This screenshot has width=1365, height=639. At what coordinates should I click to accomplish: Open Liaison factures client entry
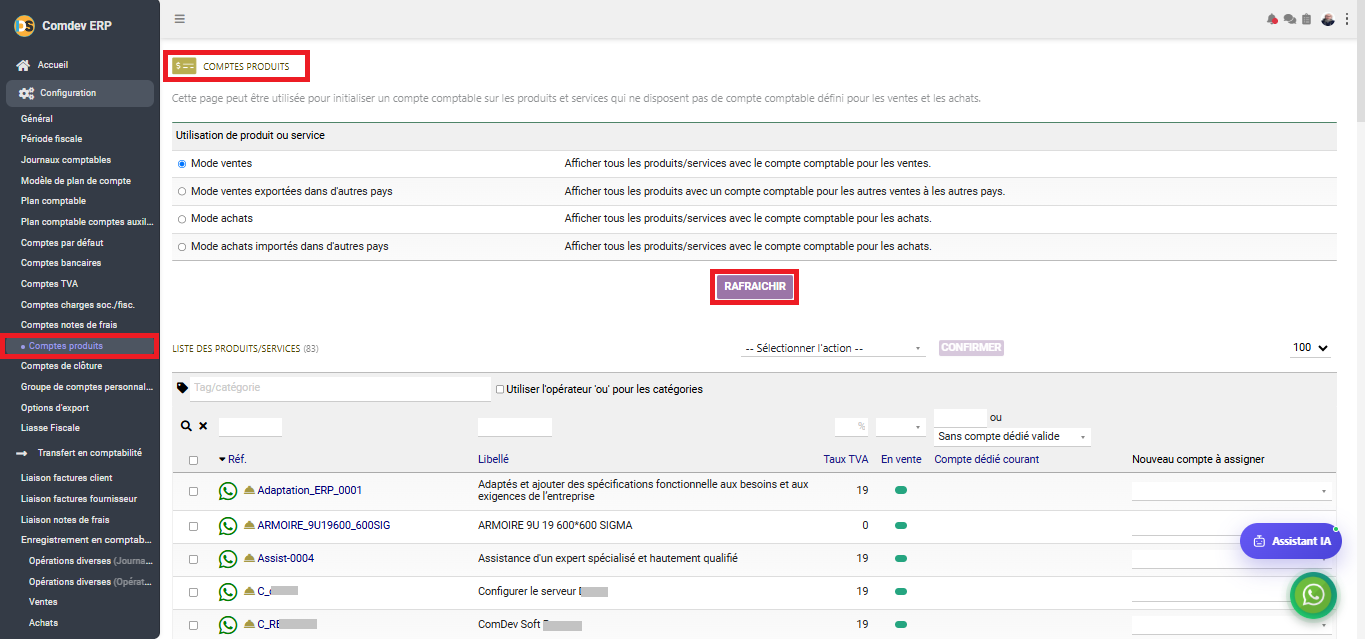(x=67, y=478)
